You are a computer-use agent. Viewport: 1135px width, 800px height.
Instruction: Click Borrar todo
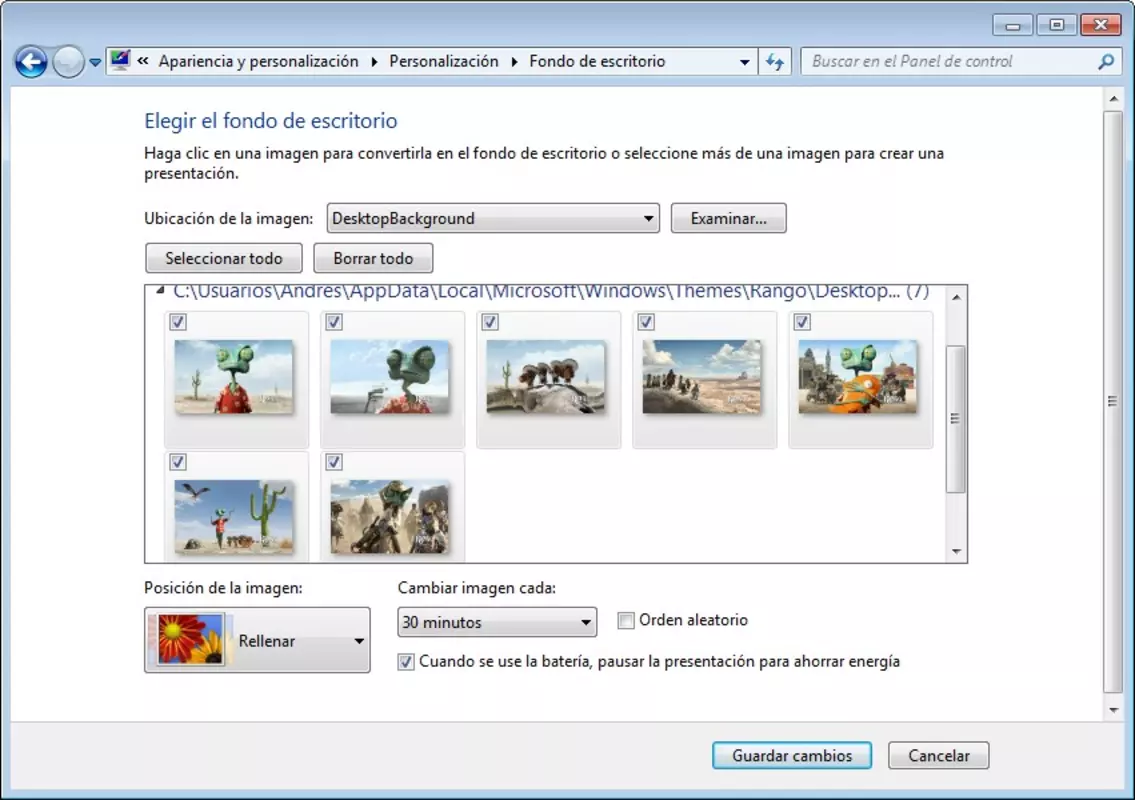pos(373,258)
